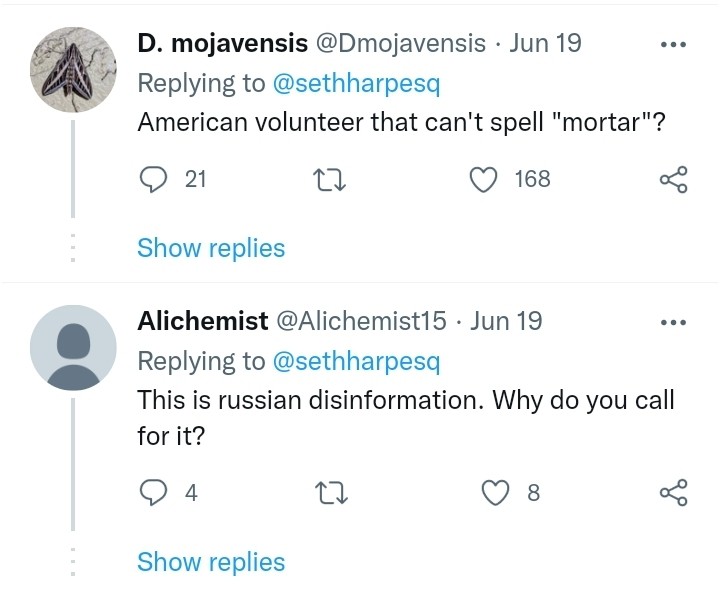Retweet the Alichemist tweet

click(327, 493)
